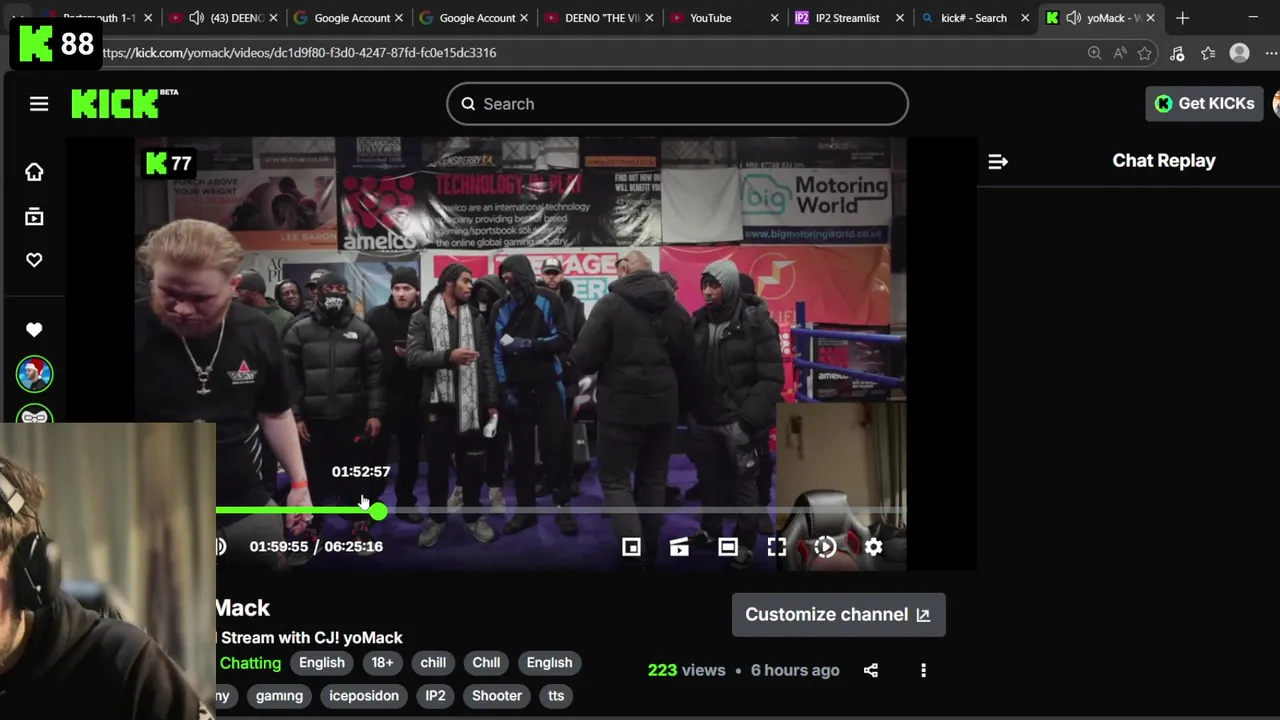This screenshot has width=1280, height=720.
Task: Switch to the DEENO "THE VI browser tab
Action: tap(600, 18)
